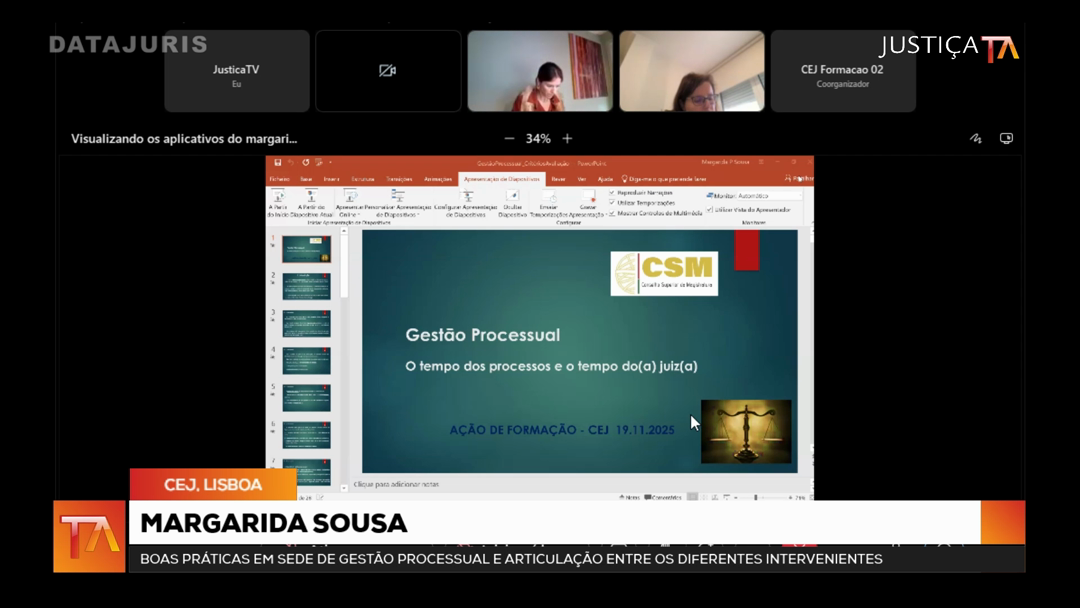
Task: Click the Ensaiar Temporizações icon
Action: point(548,198)
